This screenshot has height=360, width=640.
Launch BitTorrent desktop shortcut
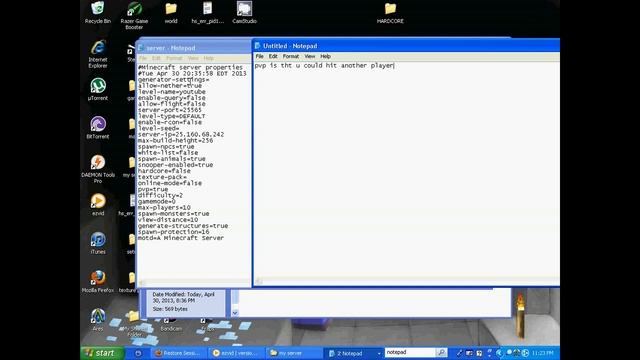[98, 127]
